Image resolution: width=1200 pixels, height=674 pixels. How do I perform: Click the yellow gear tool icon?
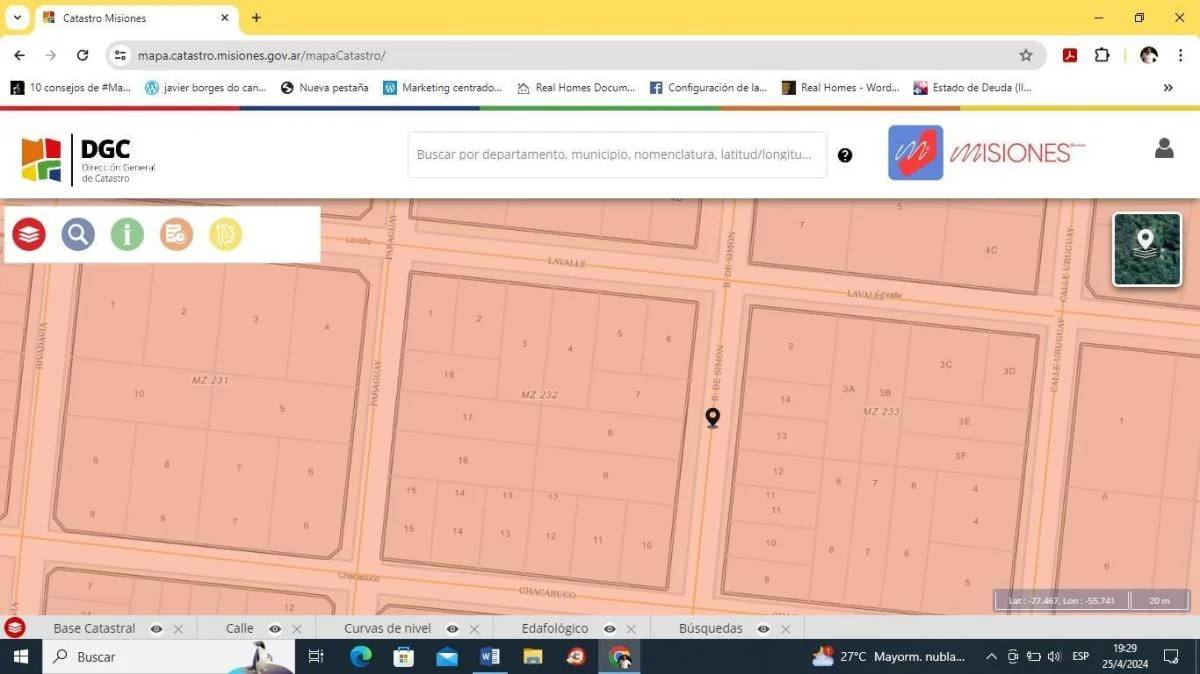click(x=225, y=234)
